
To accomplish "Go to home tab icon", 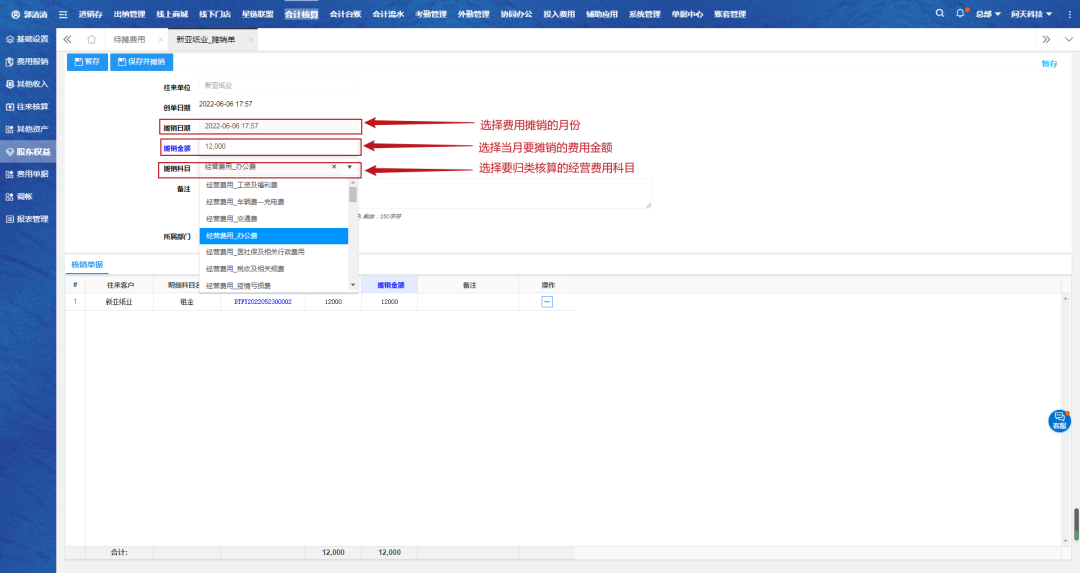I will [x=91, y=39].
